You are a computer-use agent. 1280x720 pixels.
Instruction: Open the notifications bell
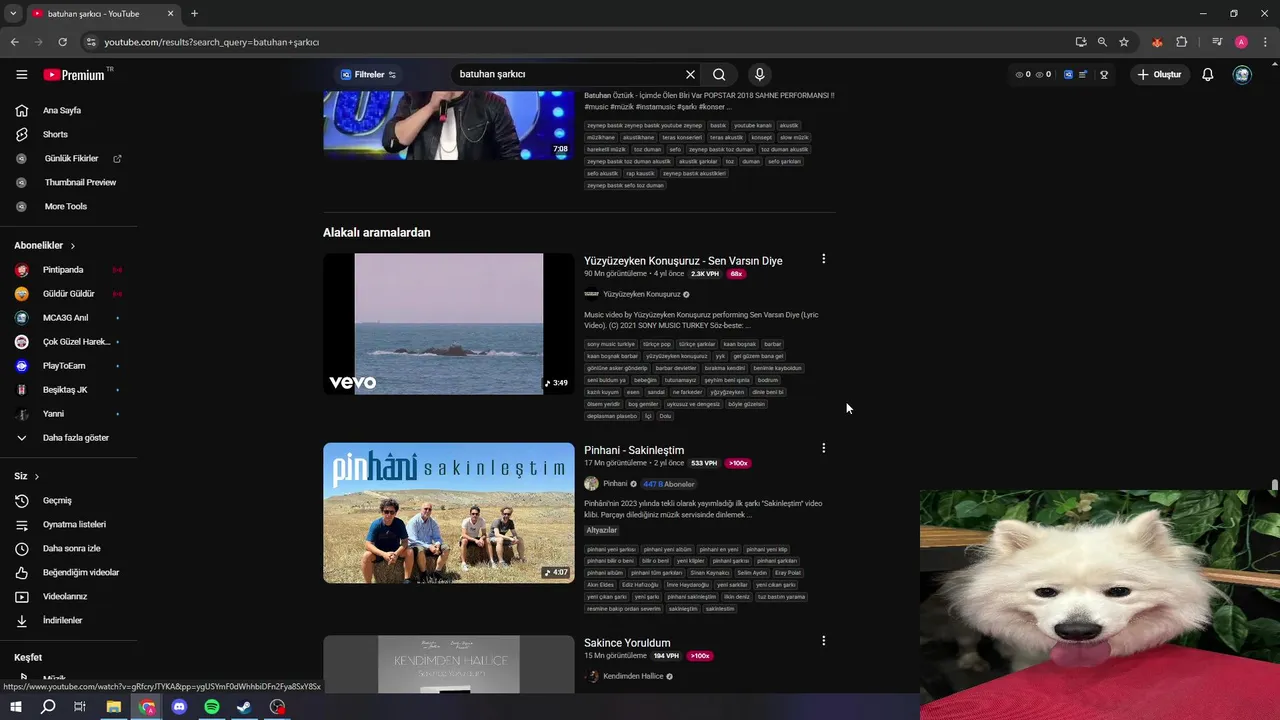pyautogui.click(x=1207, y=74)
